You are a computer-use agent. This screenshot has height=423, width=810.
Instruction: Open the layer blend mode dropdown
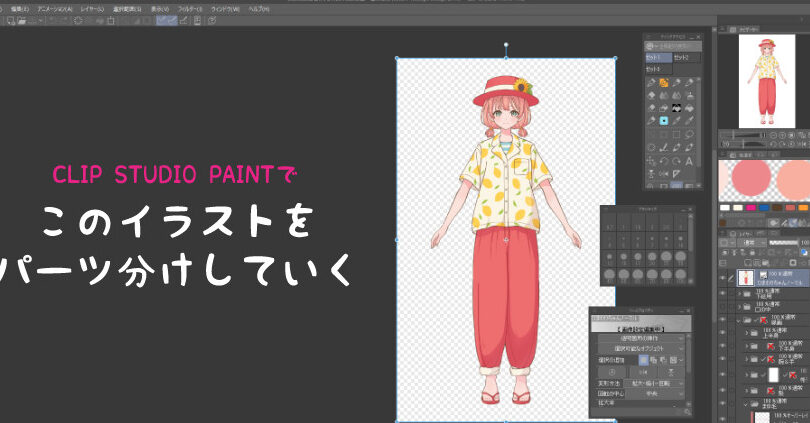tap(752, 242)
